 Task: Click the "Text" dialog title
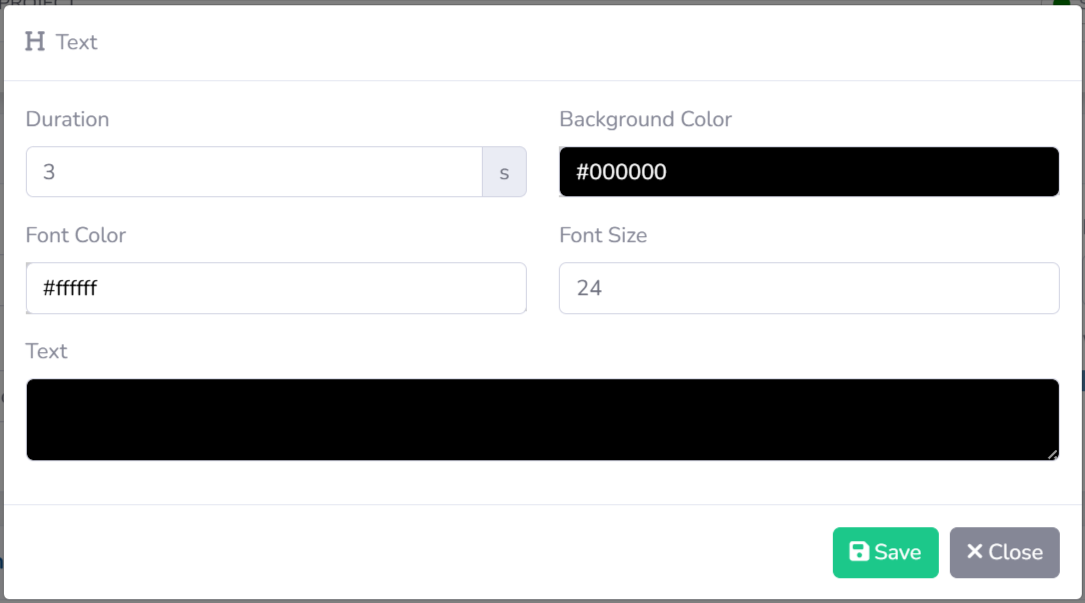[x=77, y=42]
